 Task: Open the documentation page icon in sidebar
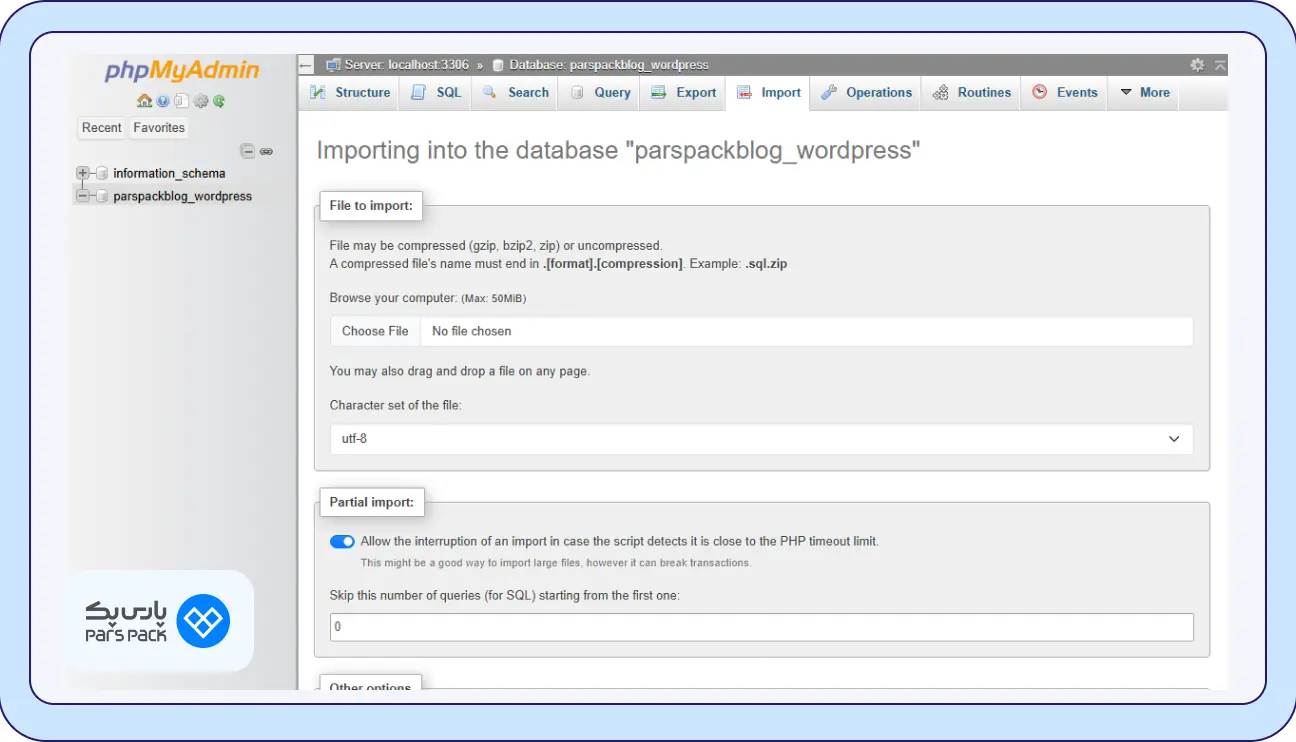point(181,101)
